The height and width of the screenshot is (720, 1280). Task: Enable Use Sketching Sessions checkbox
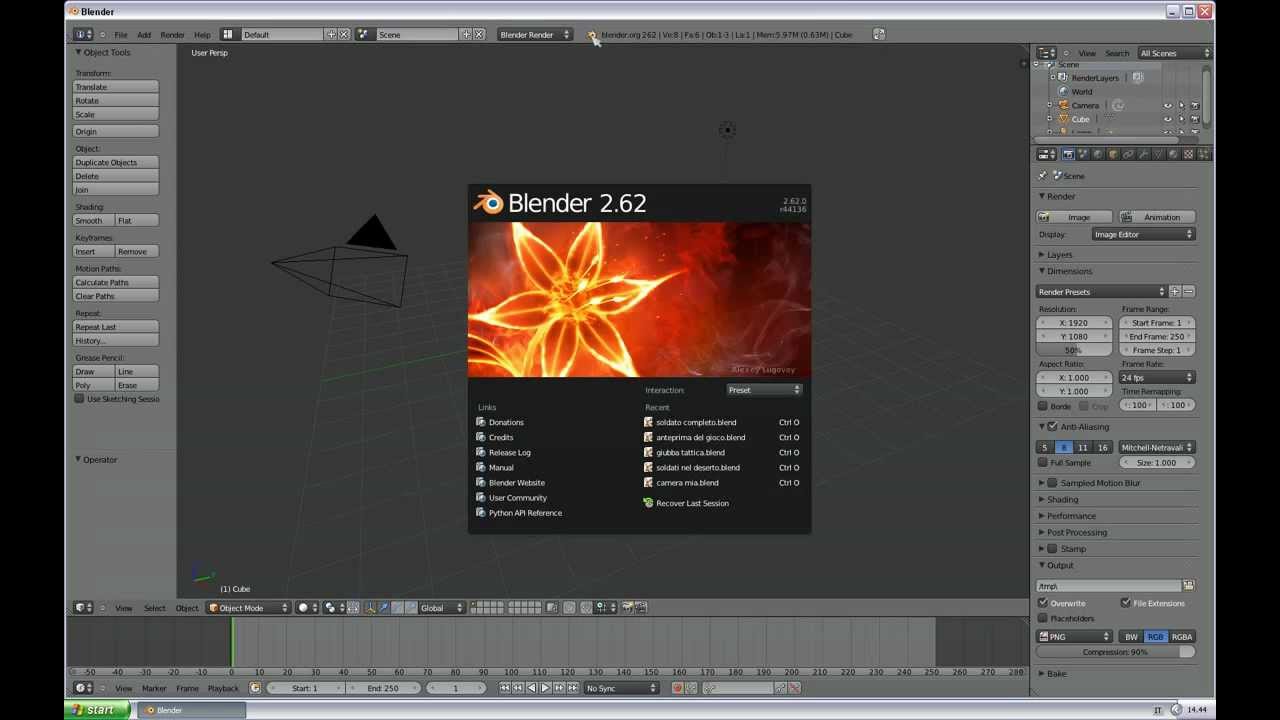point(80,398)
